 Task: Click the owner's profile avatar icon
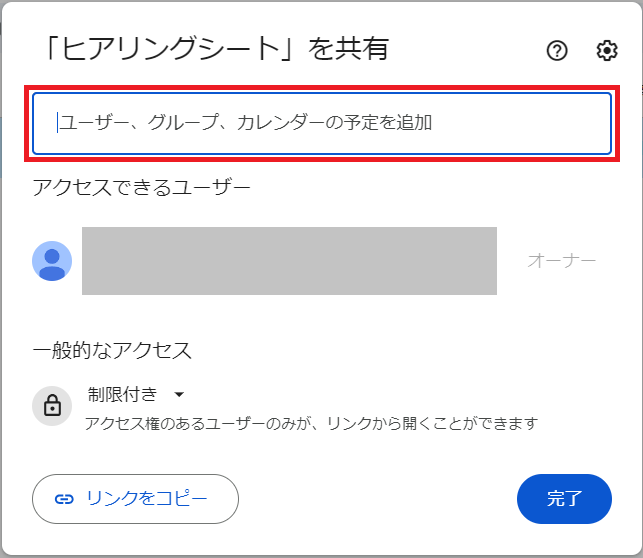click(52, 261)
